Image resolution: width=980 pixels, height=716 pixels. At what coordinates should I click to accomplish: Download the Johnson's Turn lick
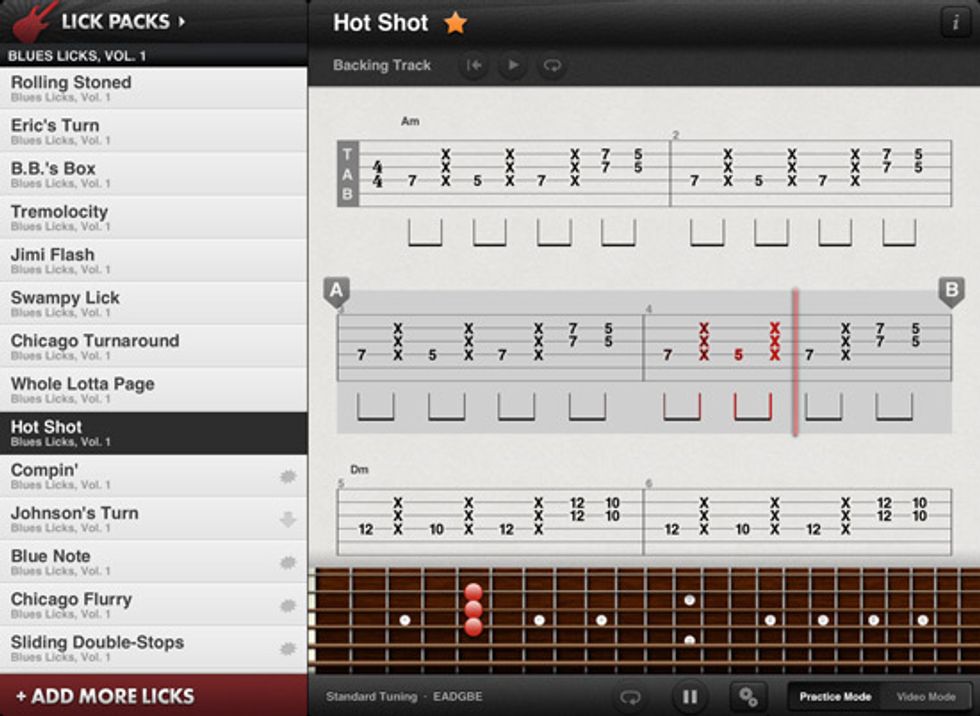(x=288, y=519)
